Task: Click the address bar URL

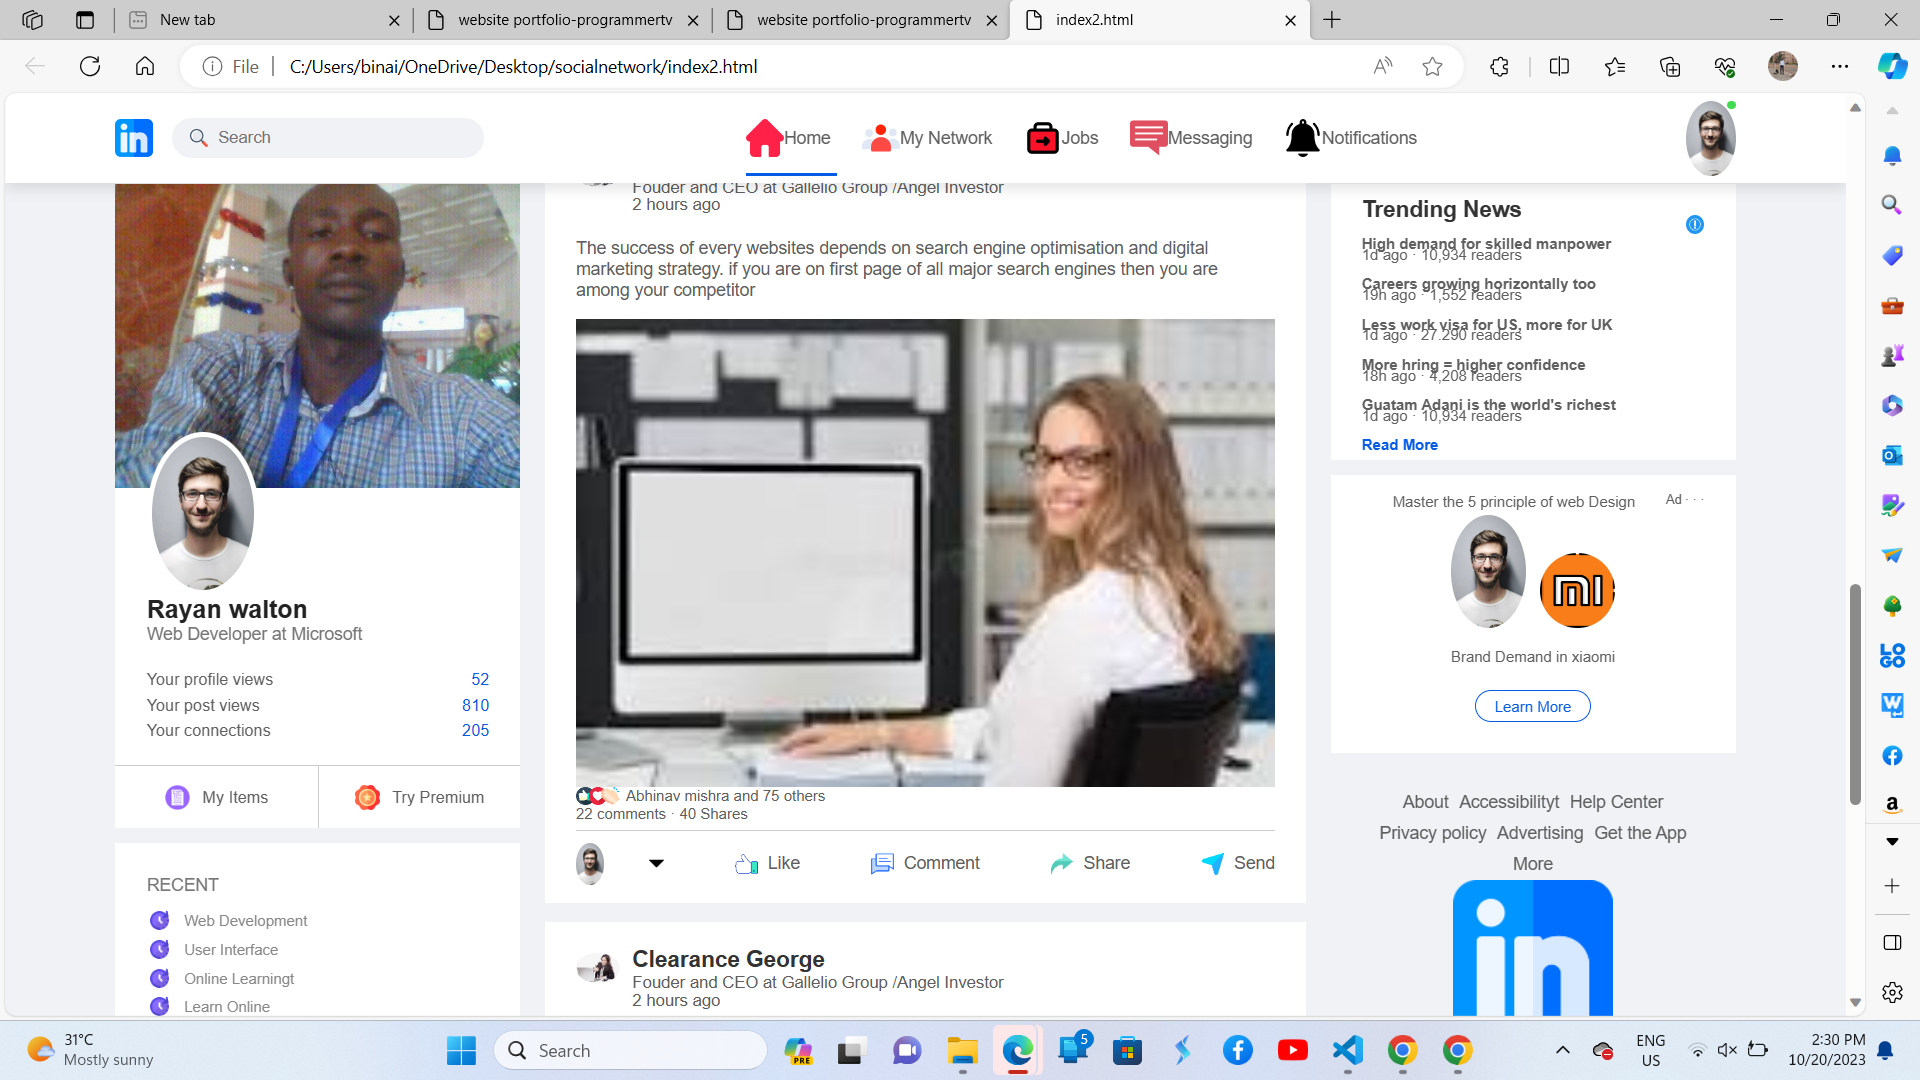Action: click(x=523, y=66)
